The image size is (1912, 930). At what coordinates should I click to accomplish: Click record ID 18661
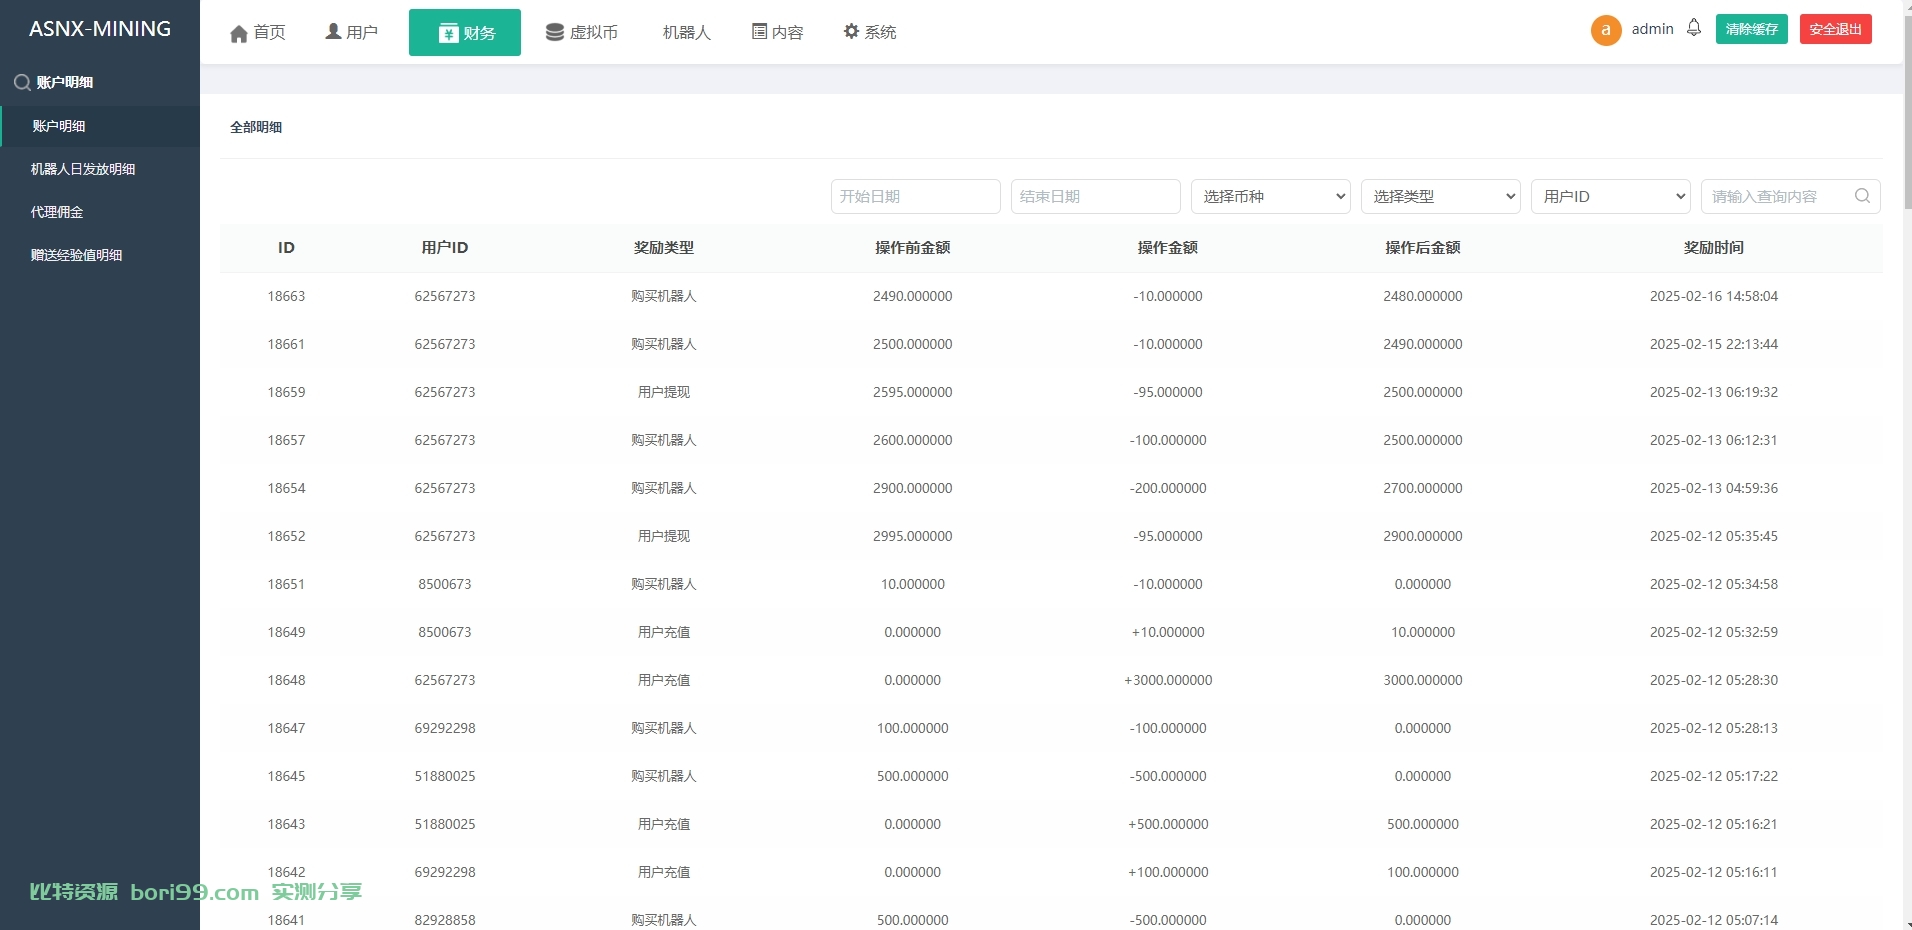[x=286, y=344]
